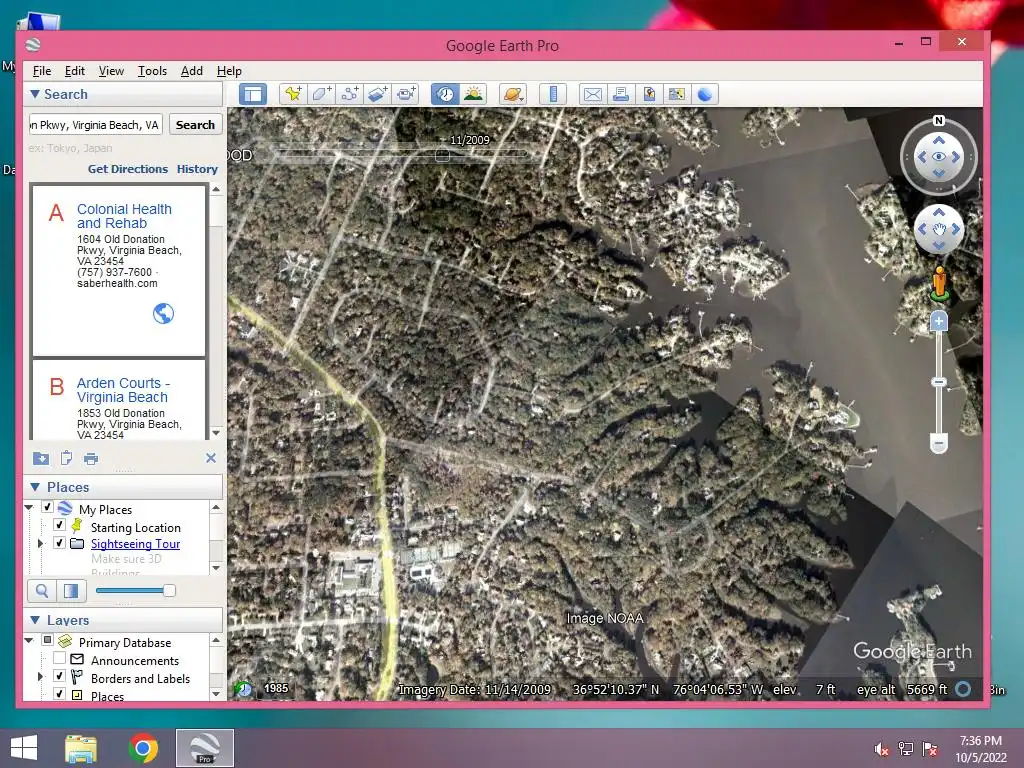Add a placemark with the pushpin icon
The height and width of the screenshot is (768, 1024).
(293, 94)
